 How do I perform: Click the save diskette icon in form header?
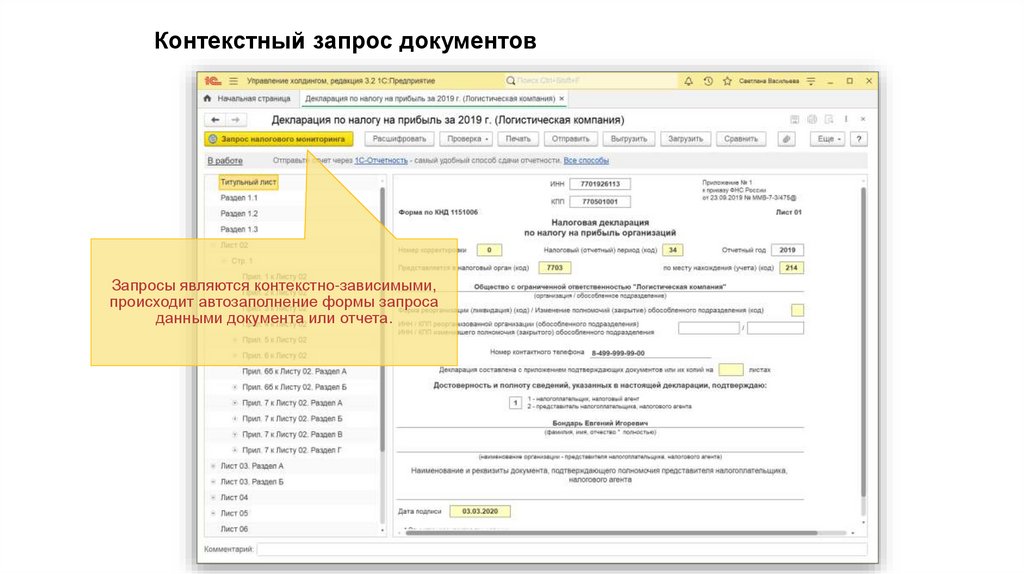click(x=794, y=120)
